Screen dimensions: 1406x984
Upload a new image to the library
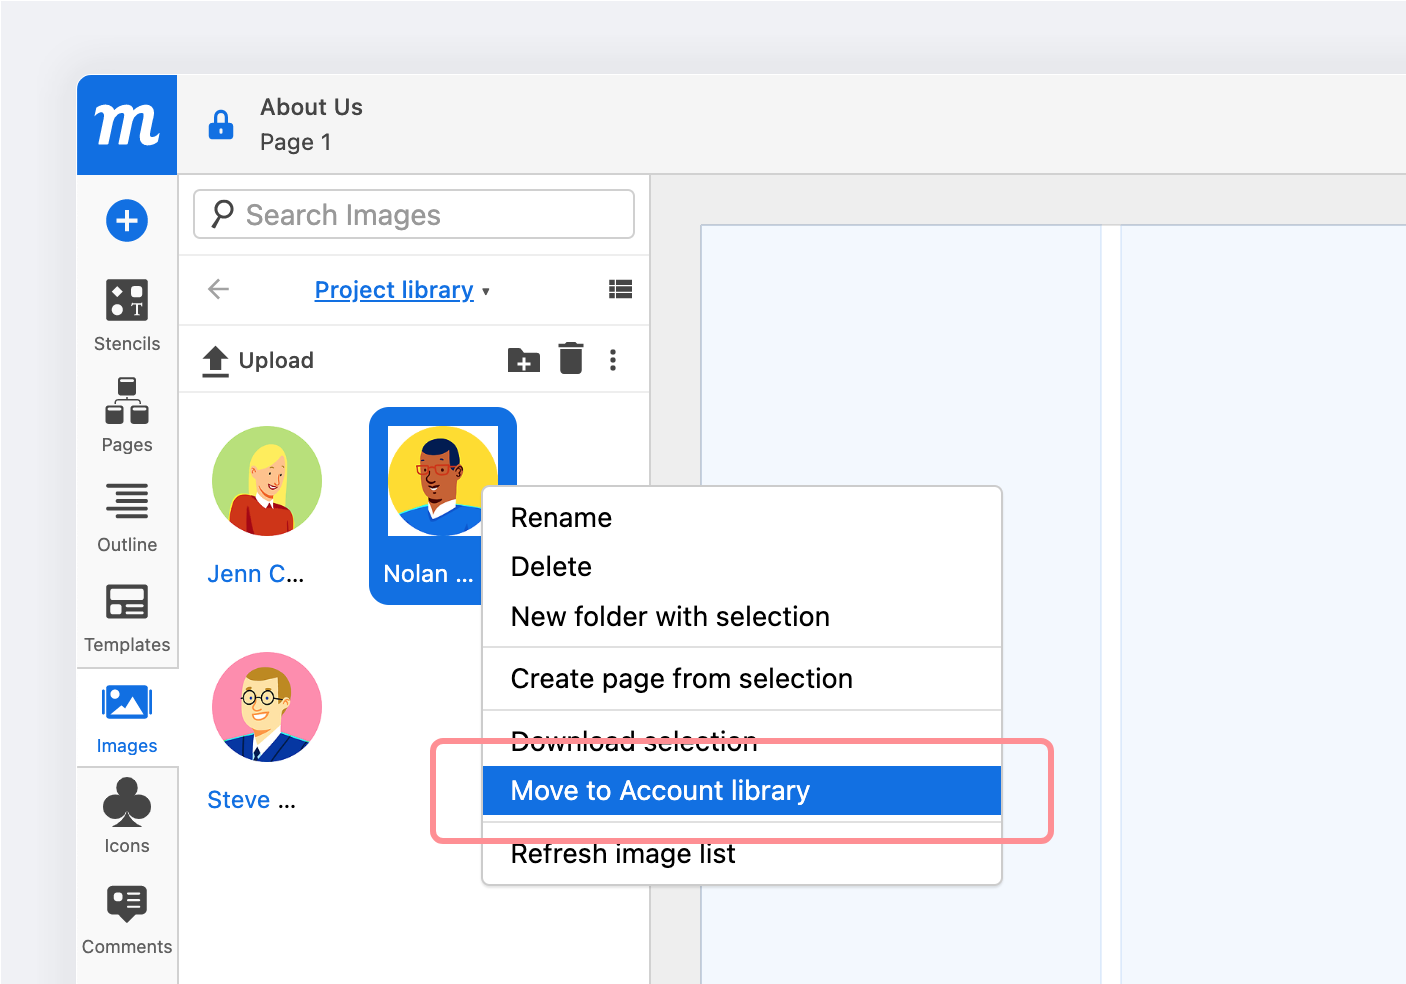(x=258, y=360)
